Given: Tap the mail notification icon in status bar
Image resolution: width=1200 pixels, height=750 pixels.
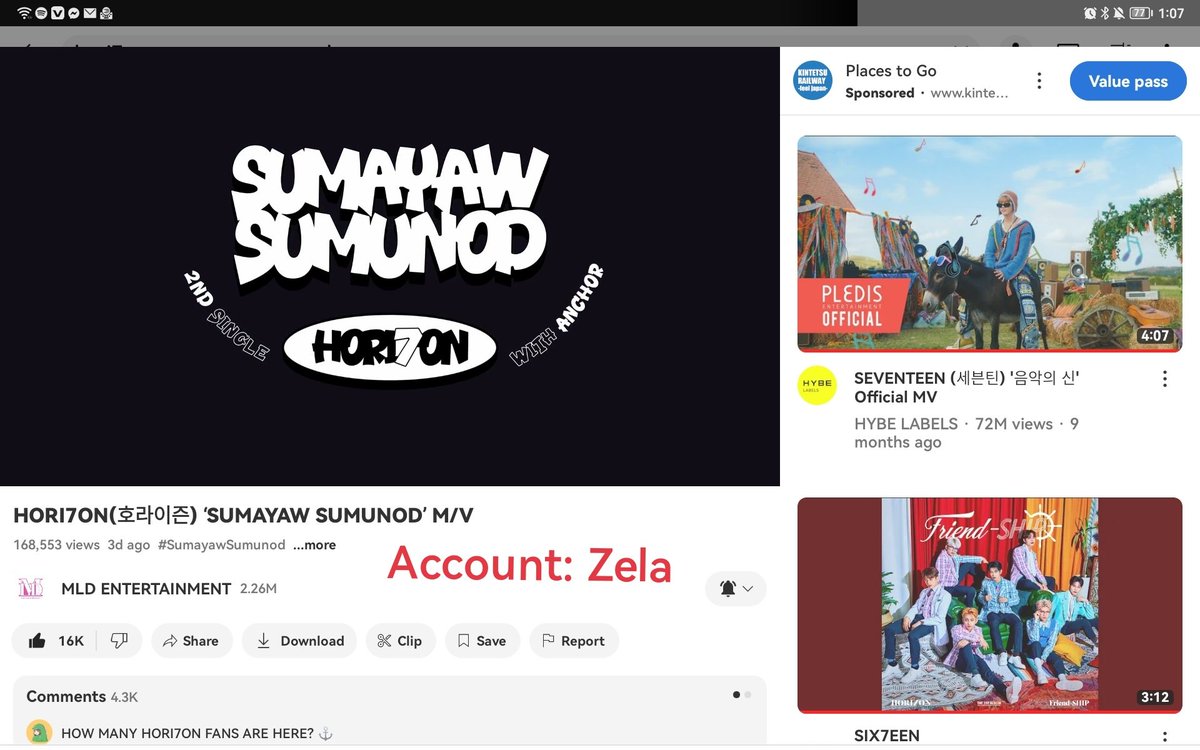Looking at the screenshot, I should click(x=90, y=13).
